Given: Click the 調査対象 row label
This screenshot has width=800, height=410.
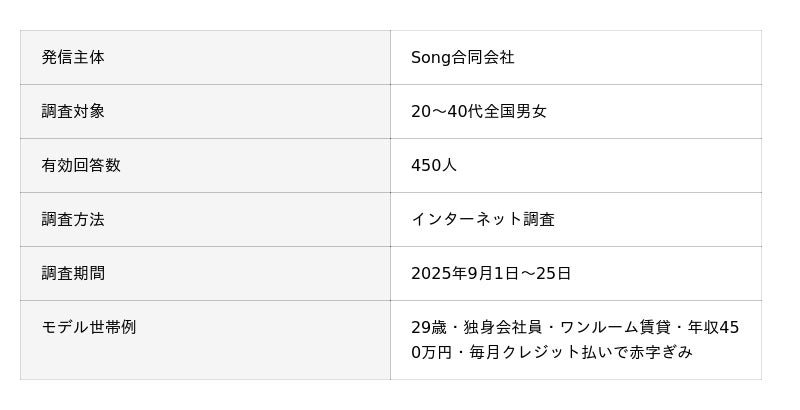Looking at the screenshot, I should [73, 112].
